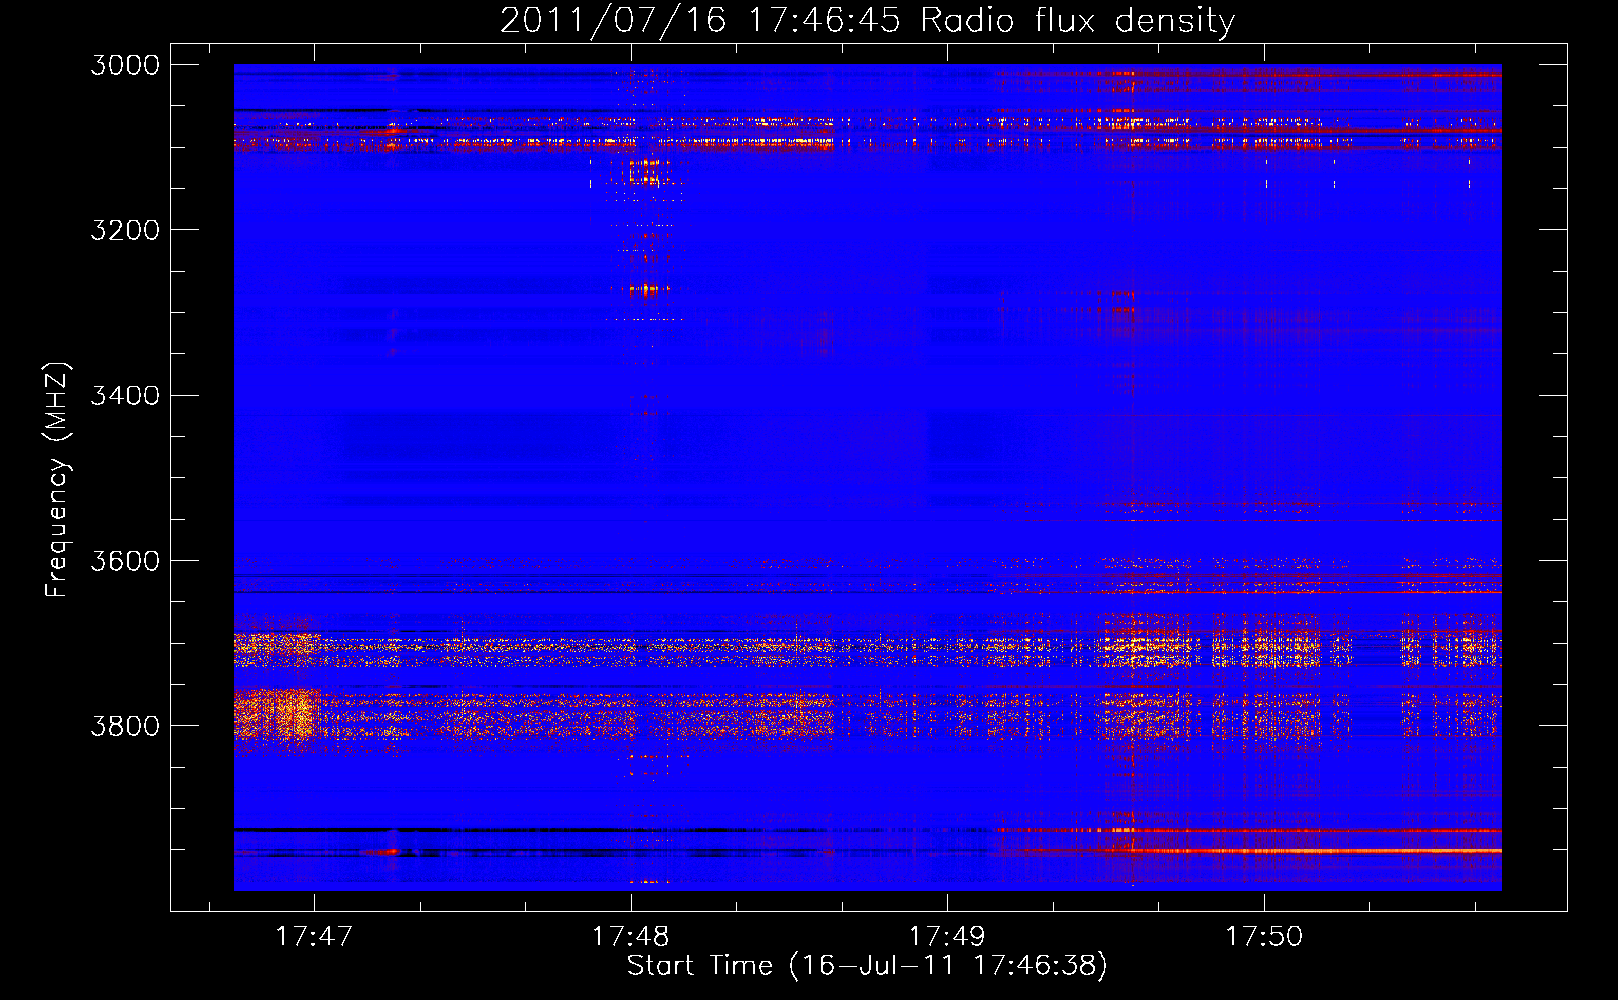Select the 3600 frequency tick label
The image size is (1618, 1000).
coord(125,560)
